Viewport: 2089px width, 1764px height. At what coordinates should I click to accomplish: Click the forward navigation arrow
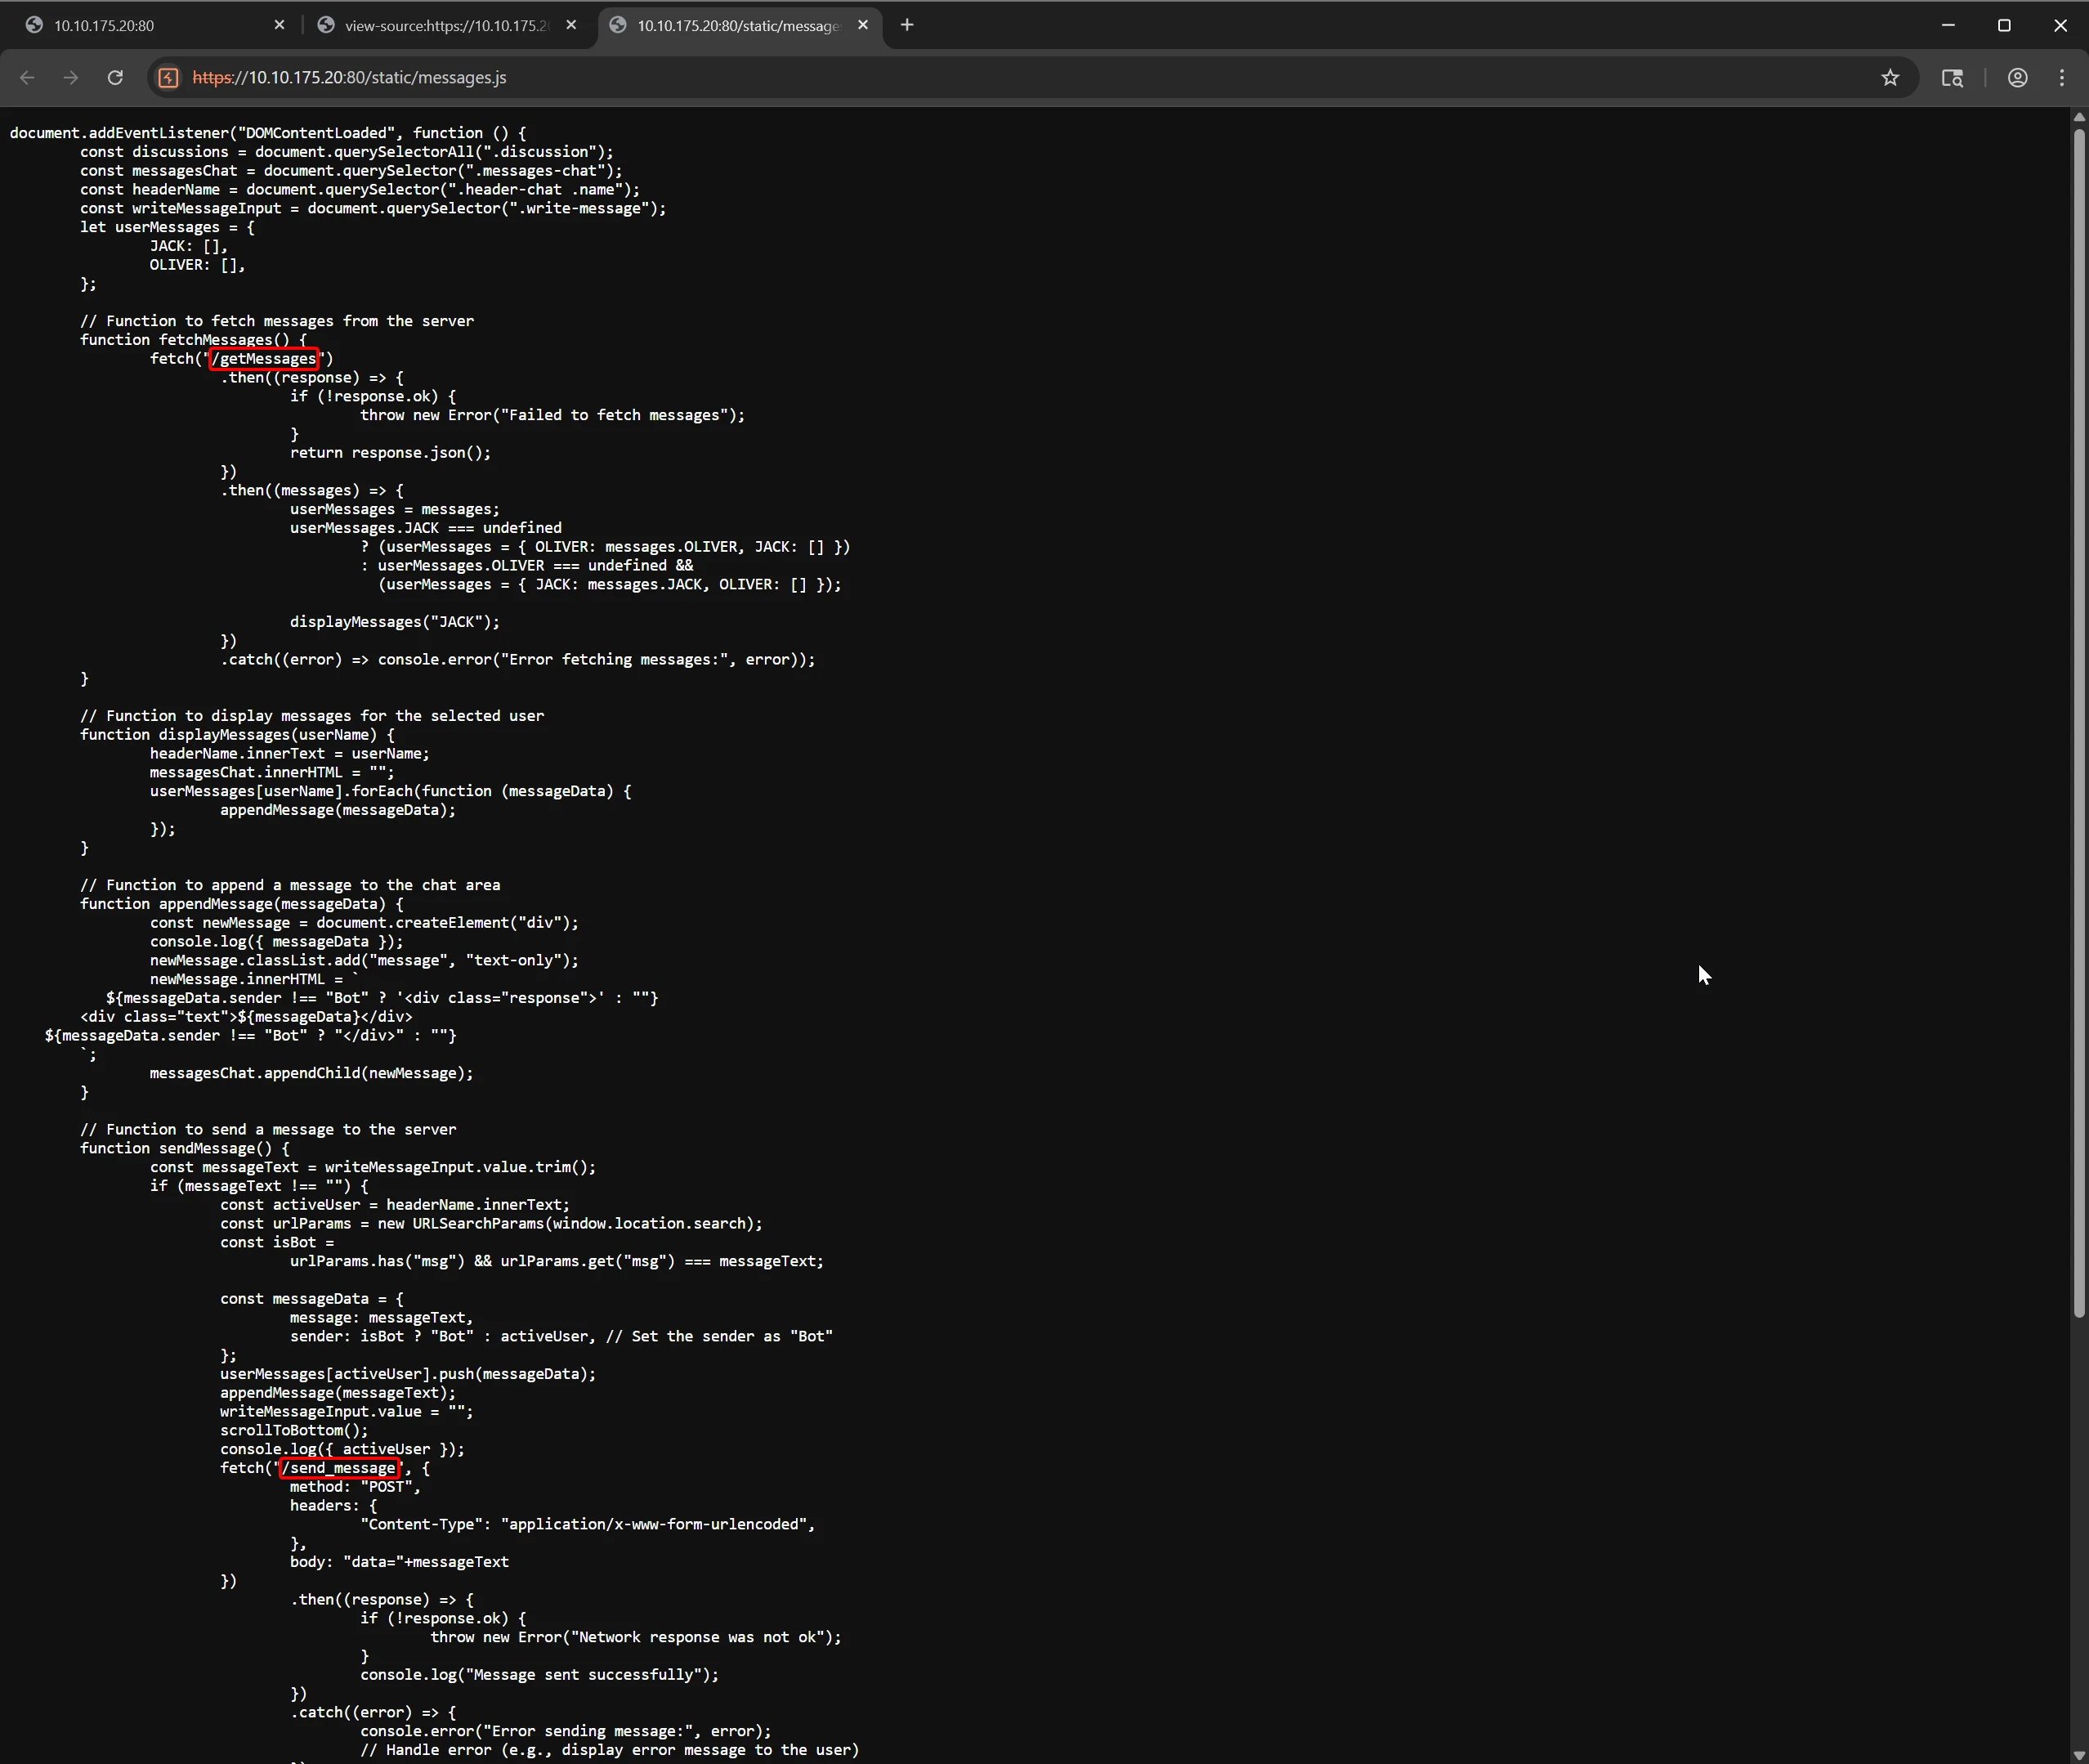pos(71,78)
